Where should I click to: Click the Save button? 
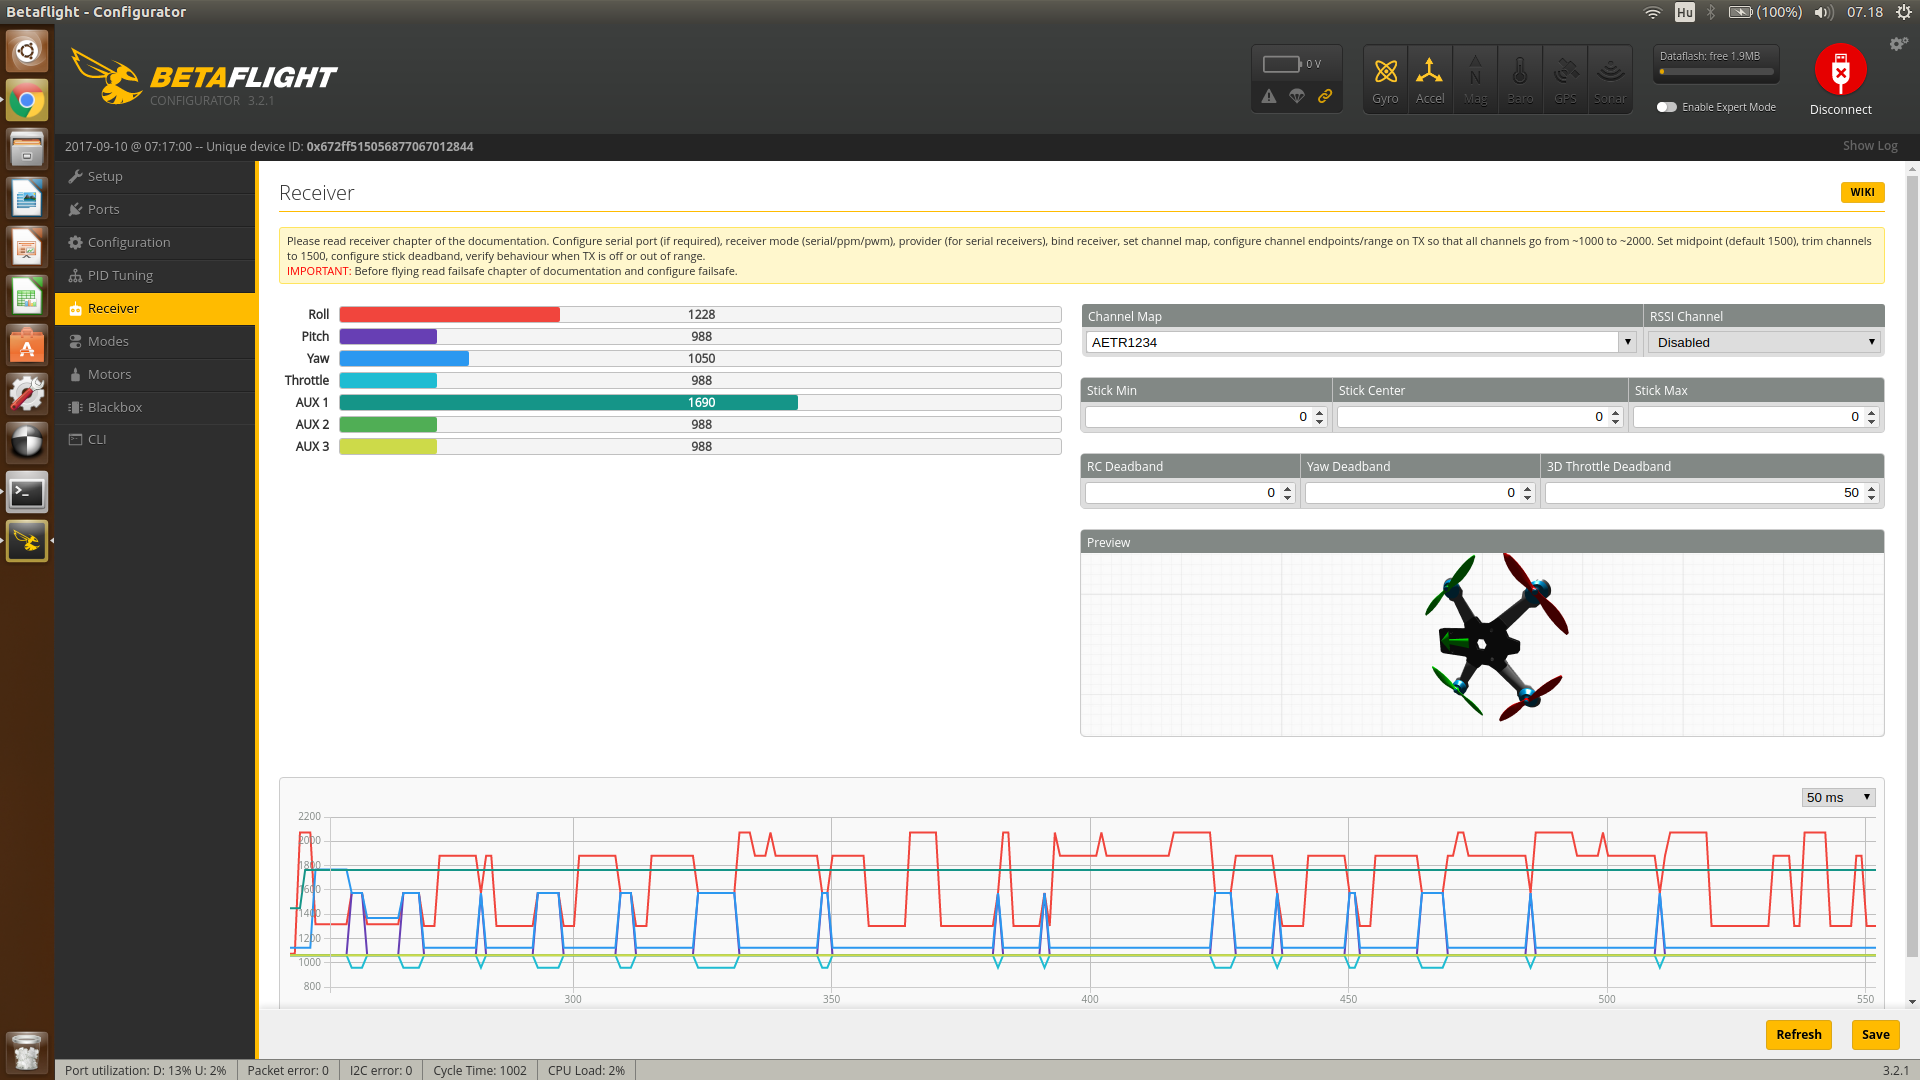point(1875,1034)
